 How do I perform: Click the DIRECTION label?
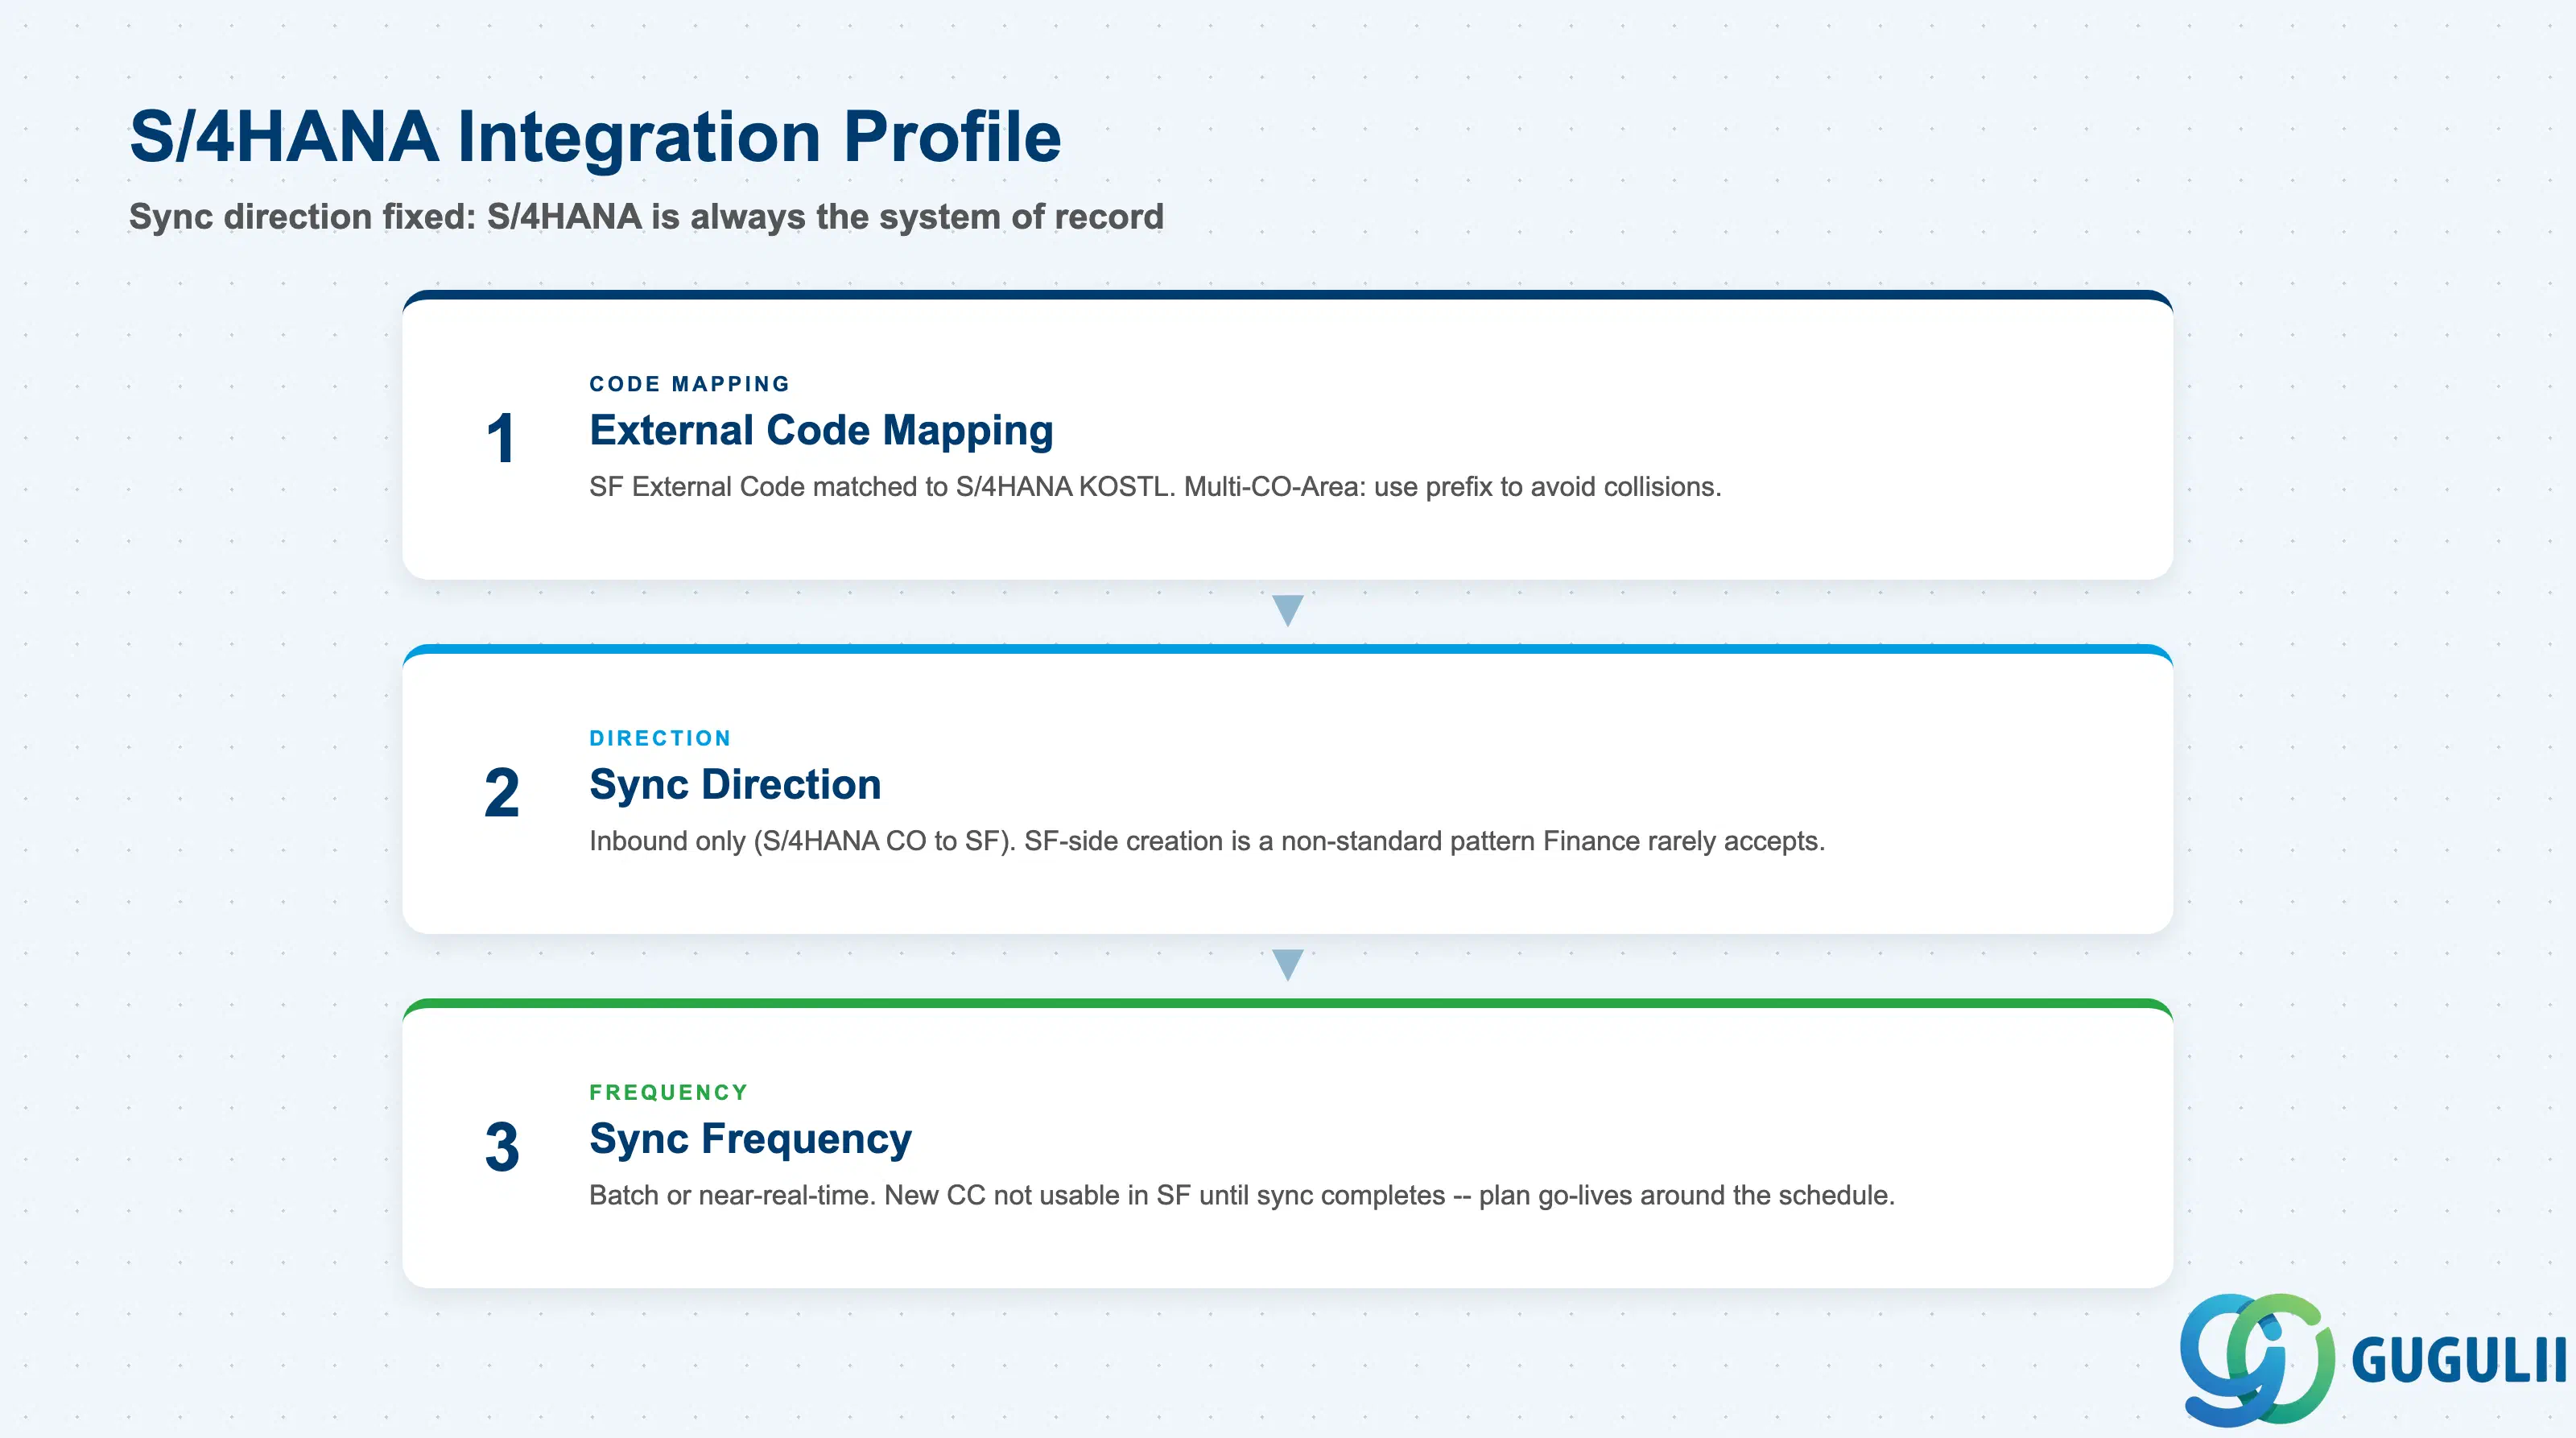pos(660,738)
